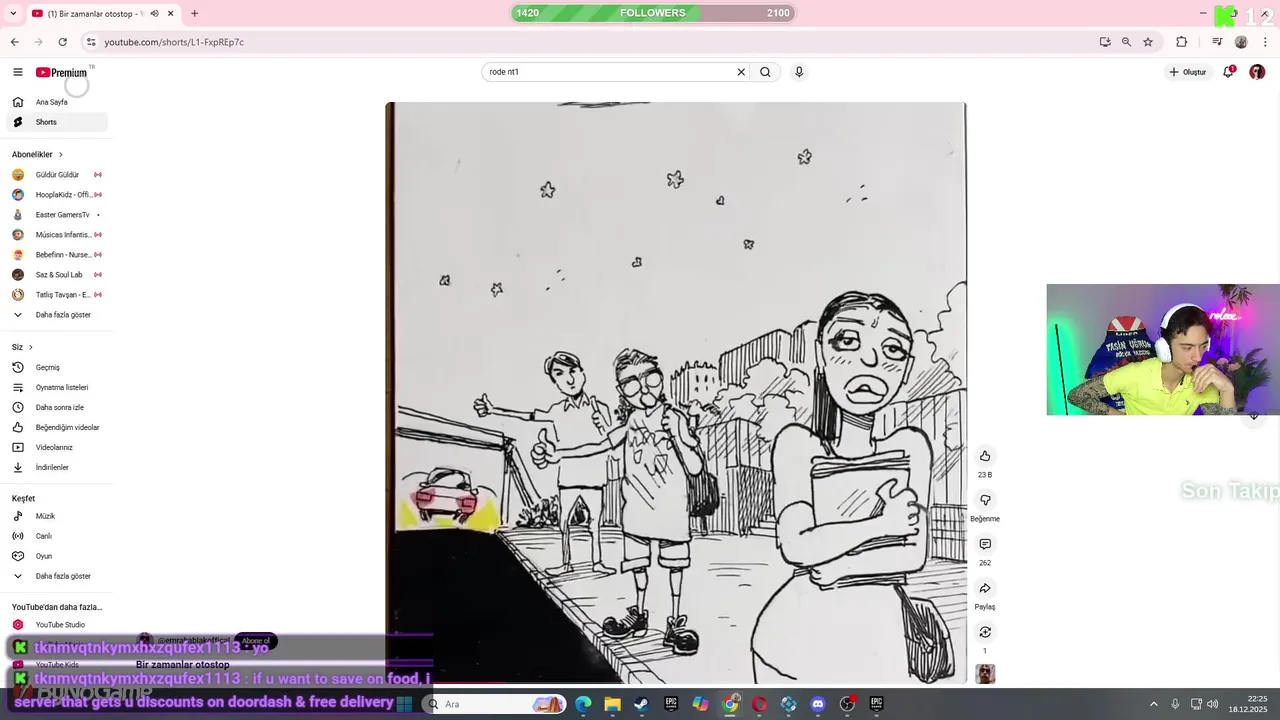Open Tatlış Tavşan subscription
The width and height of the screenshot is (1280, 720).
coord(57,295)
